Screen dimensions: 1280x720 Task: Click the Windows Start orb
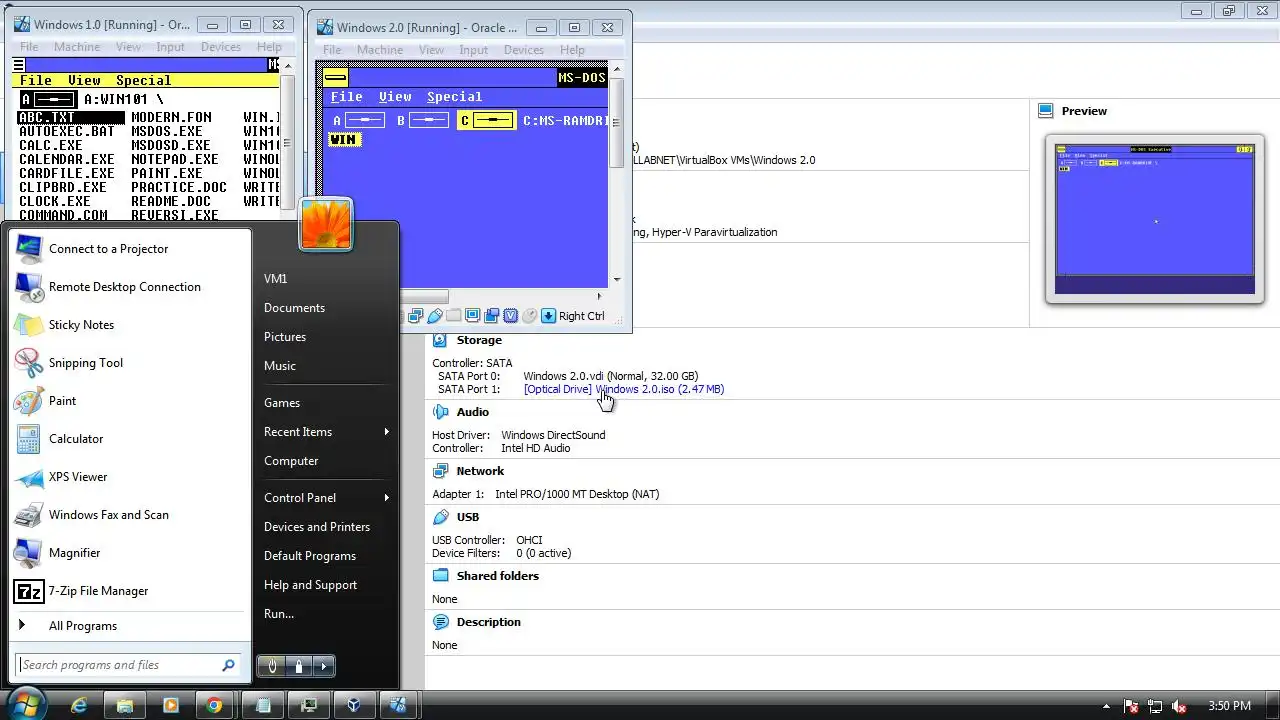[x=28, y=703]
